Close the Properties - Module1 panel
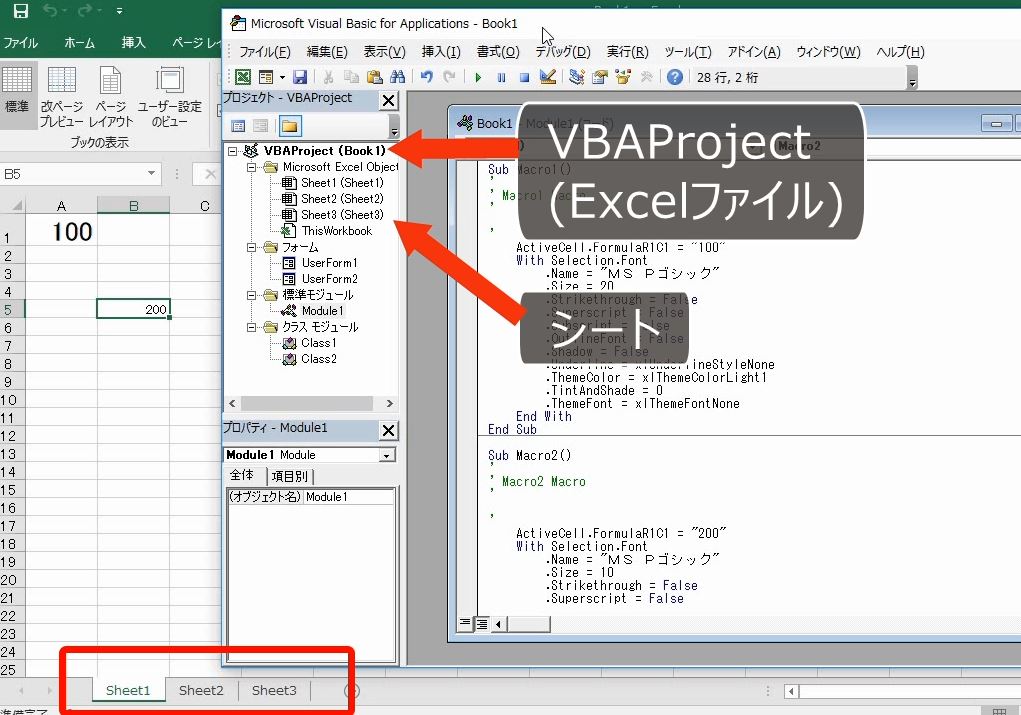Image resolution: width=1021 pixels, height=715 pixels. click(389, 430)
